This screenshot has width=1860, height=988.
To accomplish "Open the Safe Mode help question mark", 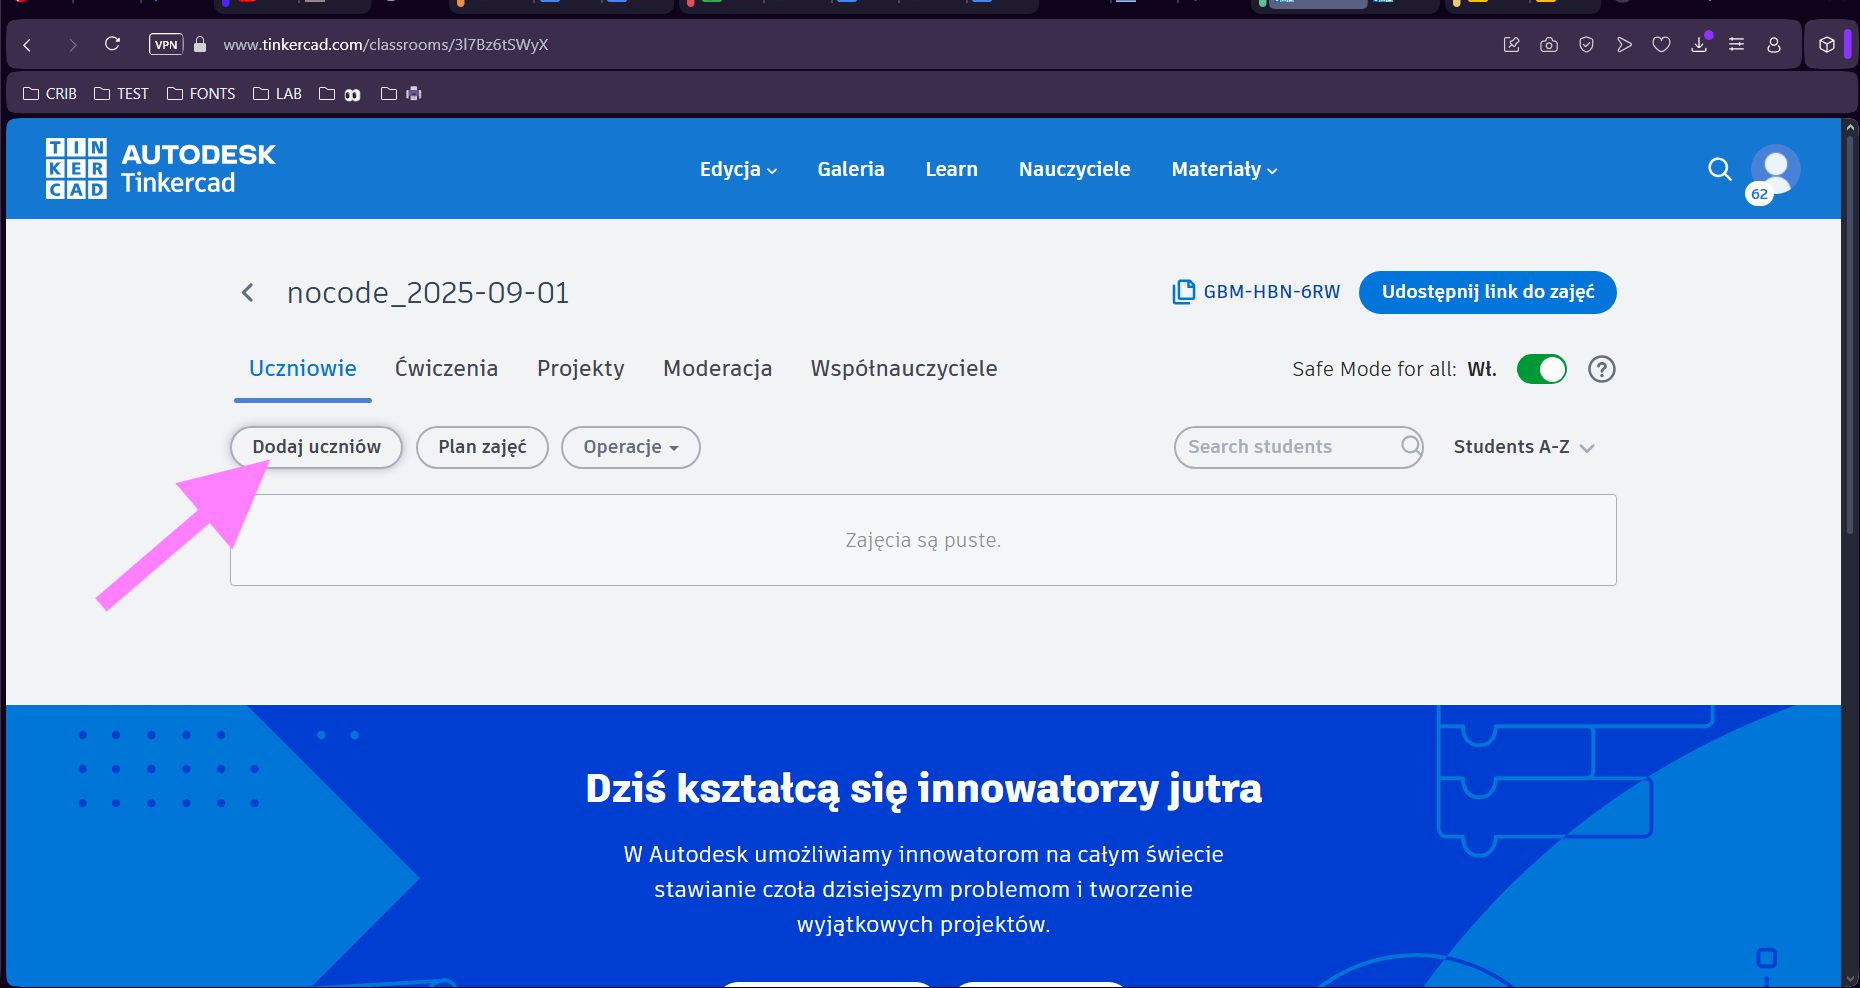I will coord(1601,369).
